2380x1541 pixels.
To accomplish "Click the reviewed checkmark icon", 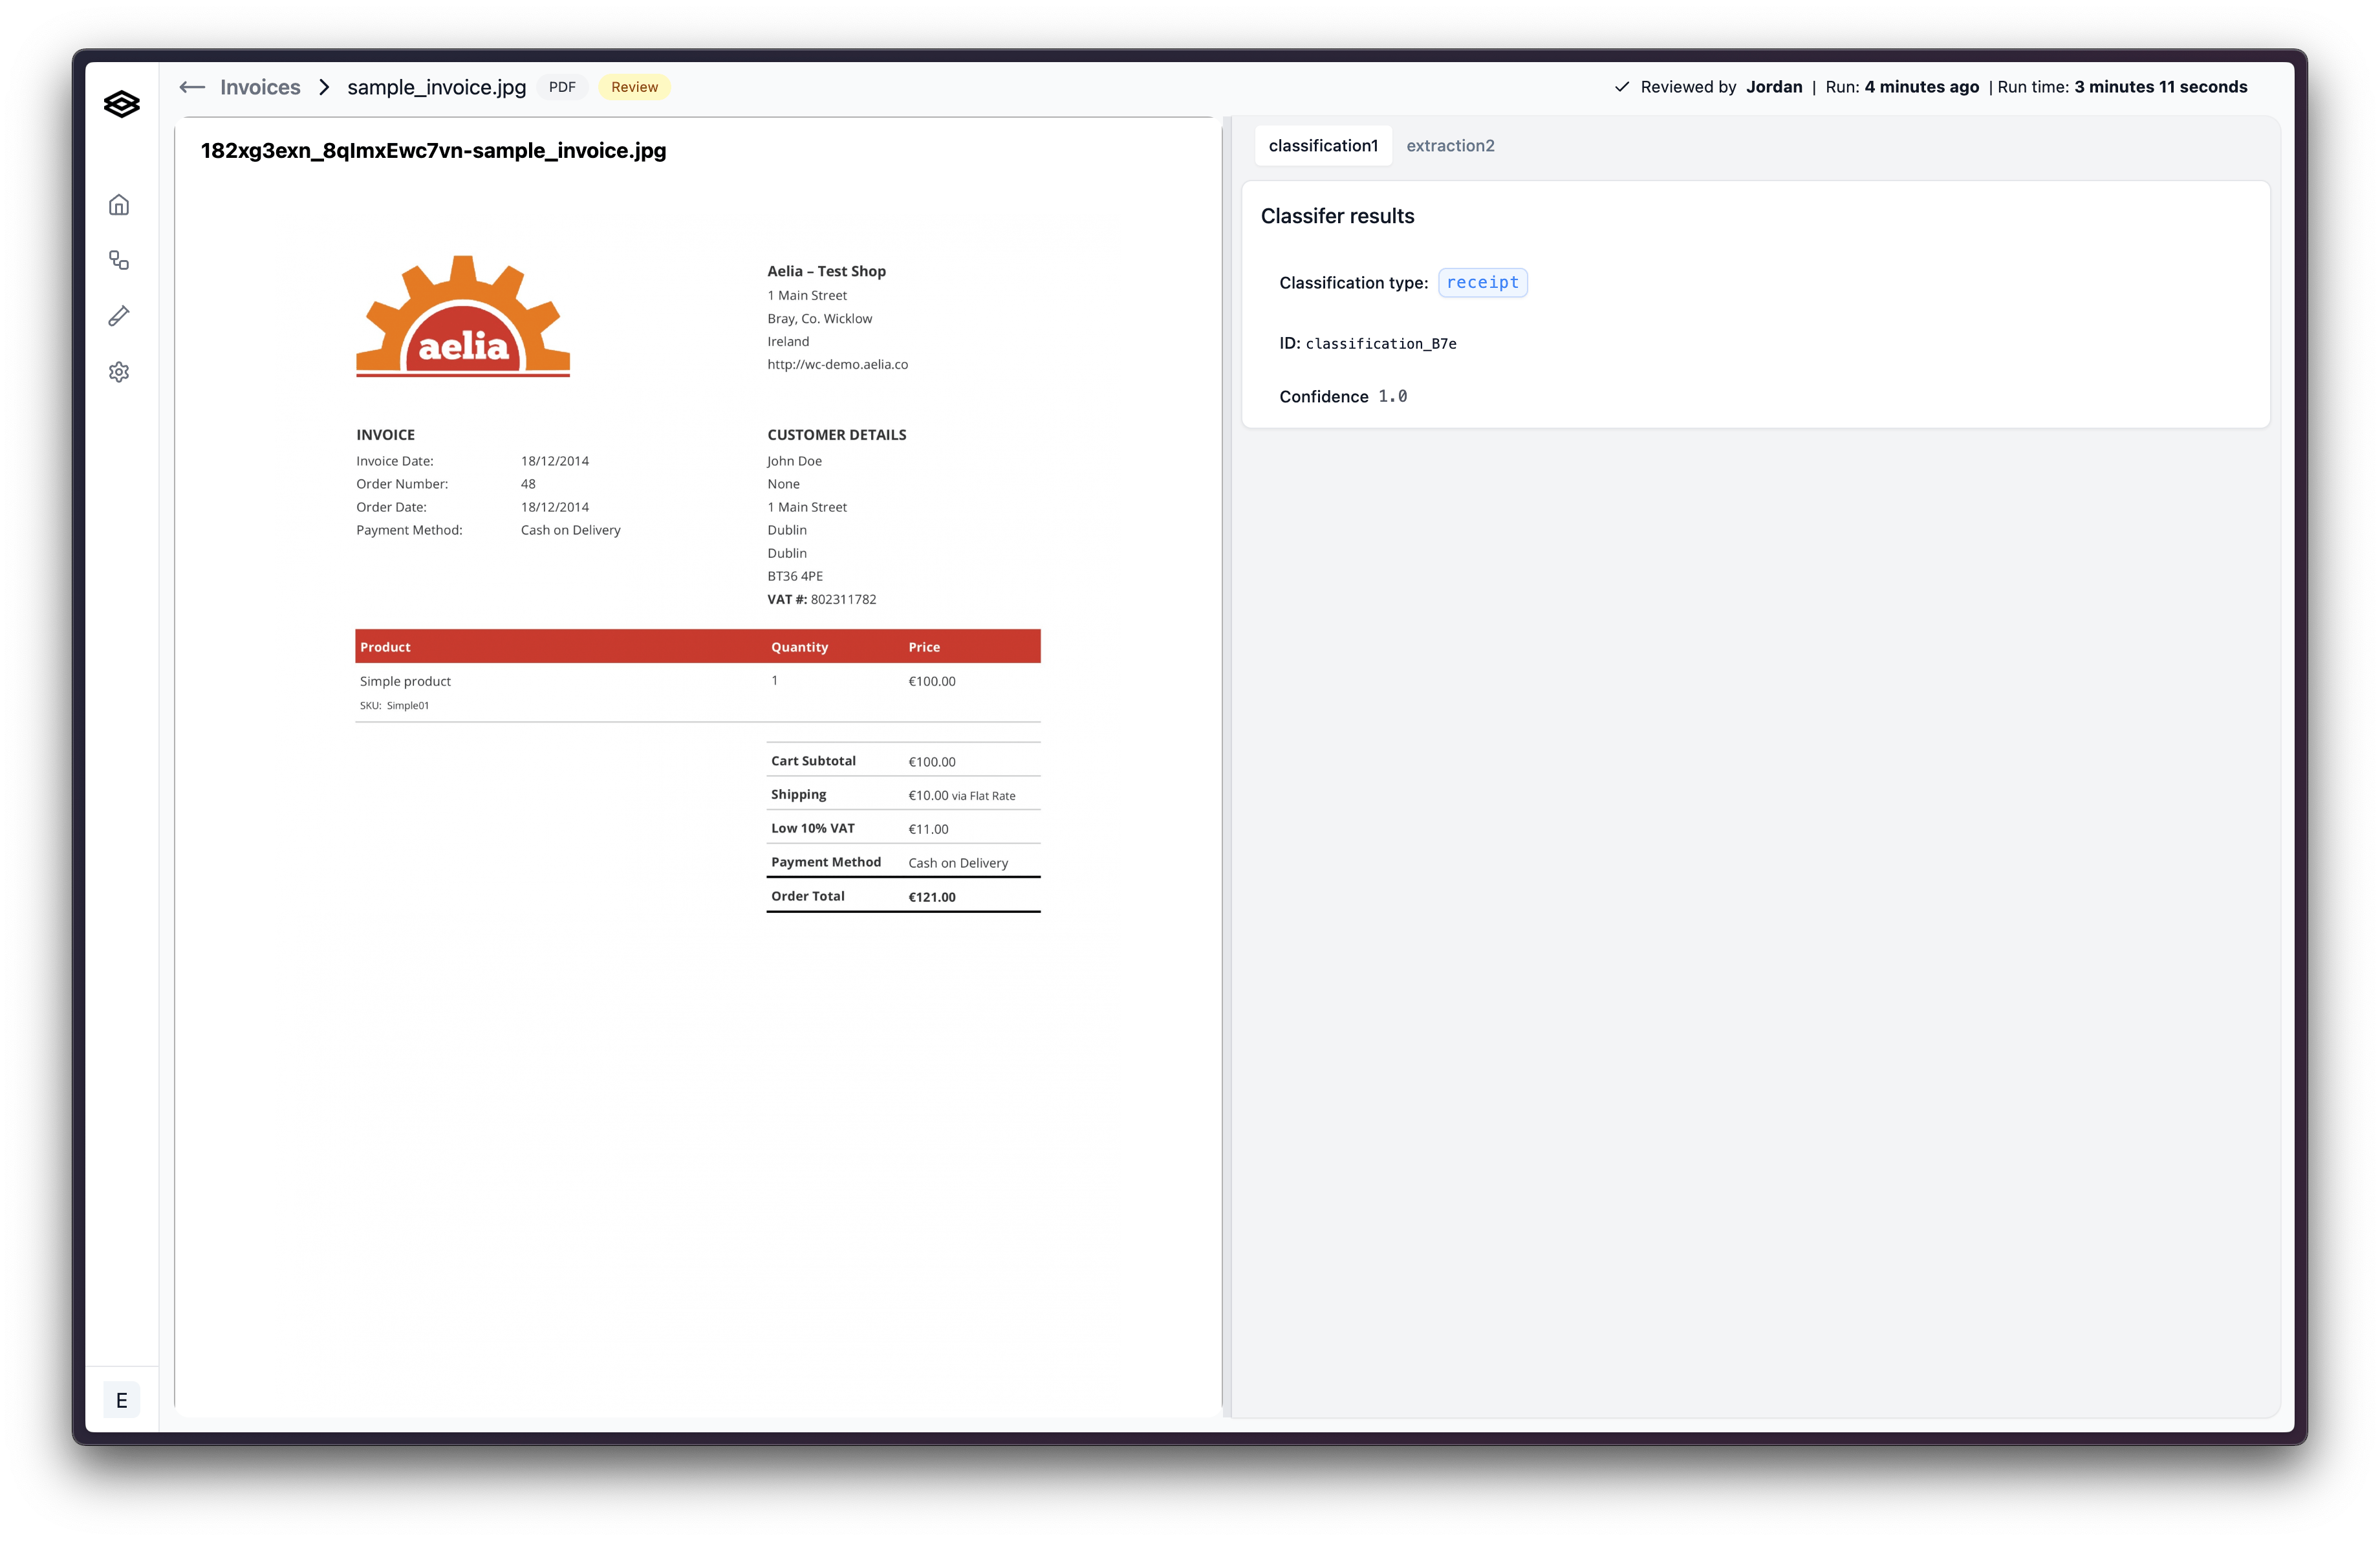I will coord(1621,87).
